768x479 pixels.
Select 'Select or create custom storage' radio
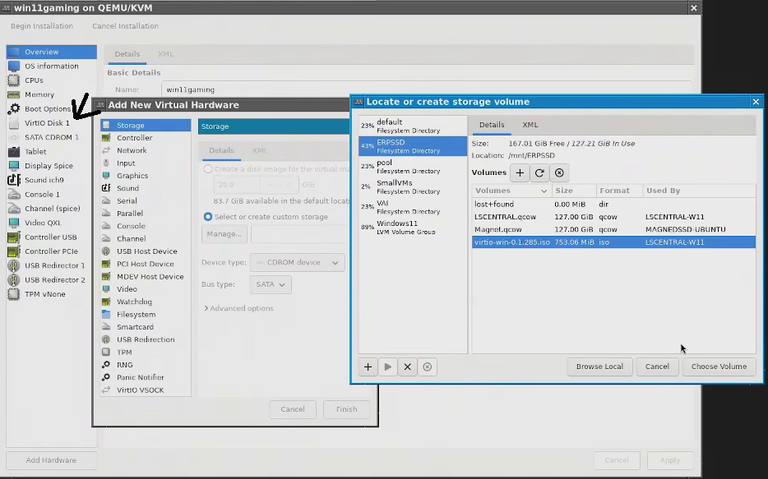point(208,216)
